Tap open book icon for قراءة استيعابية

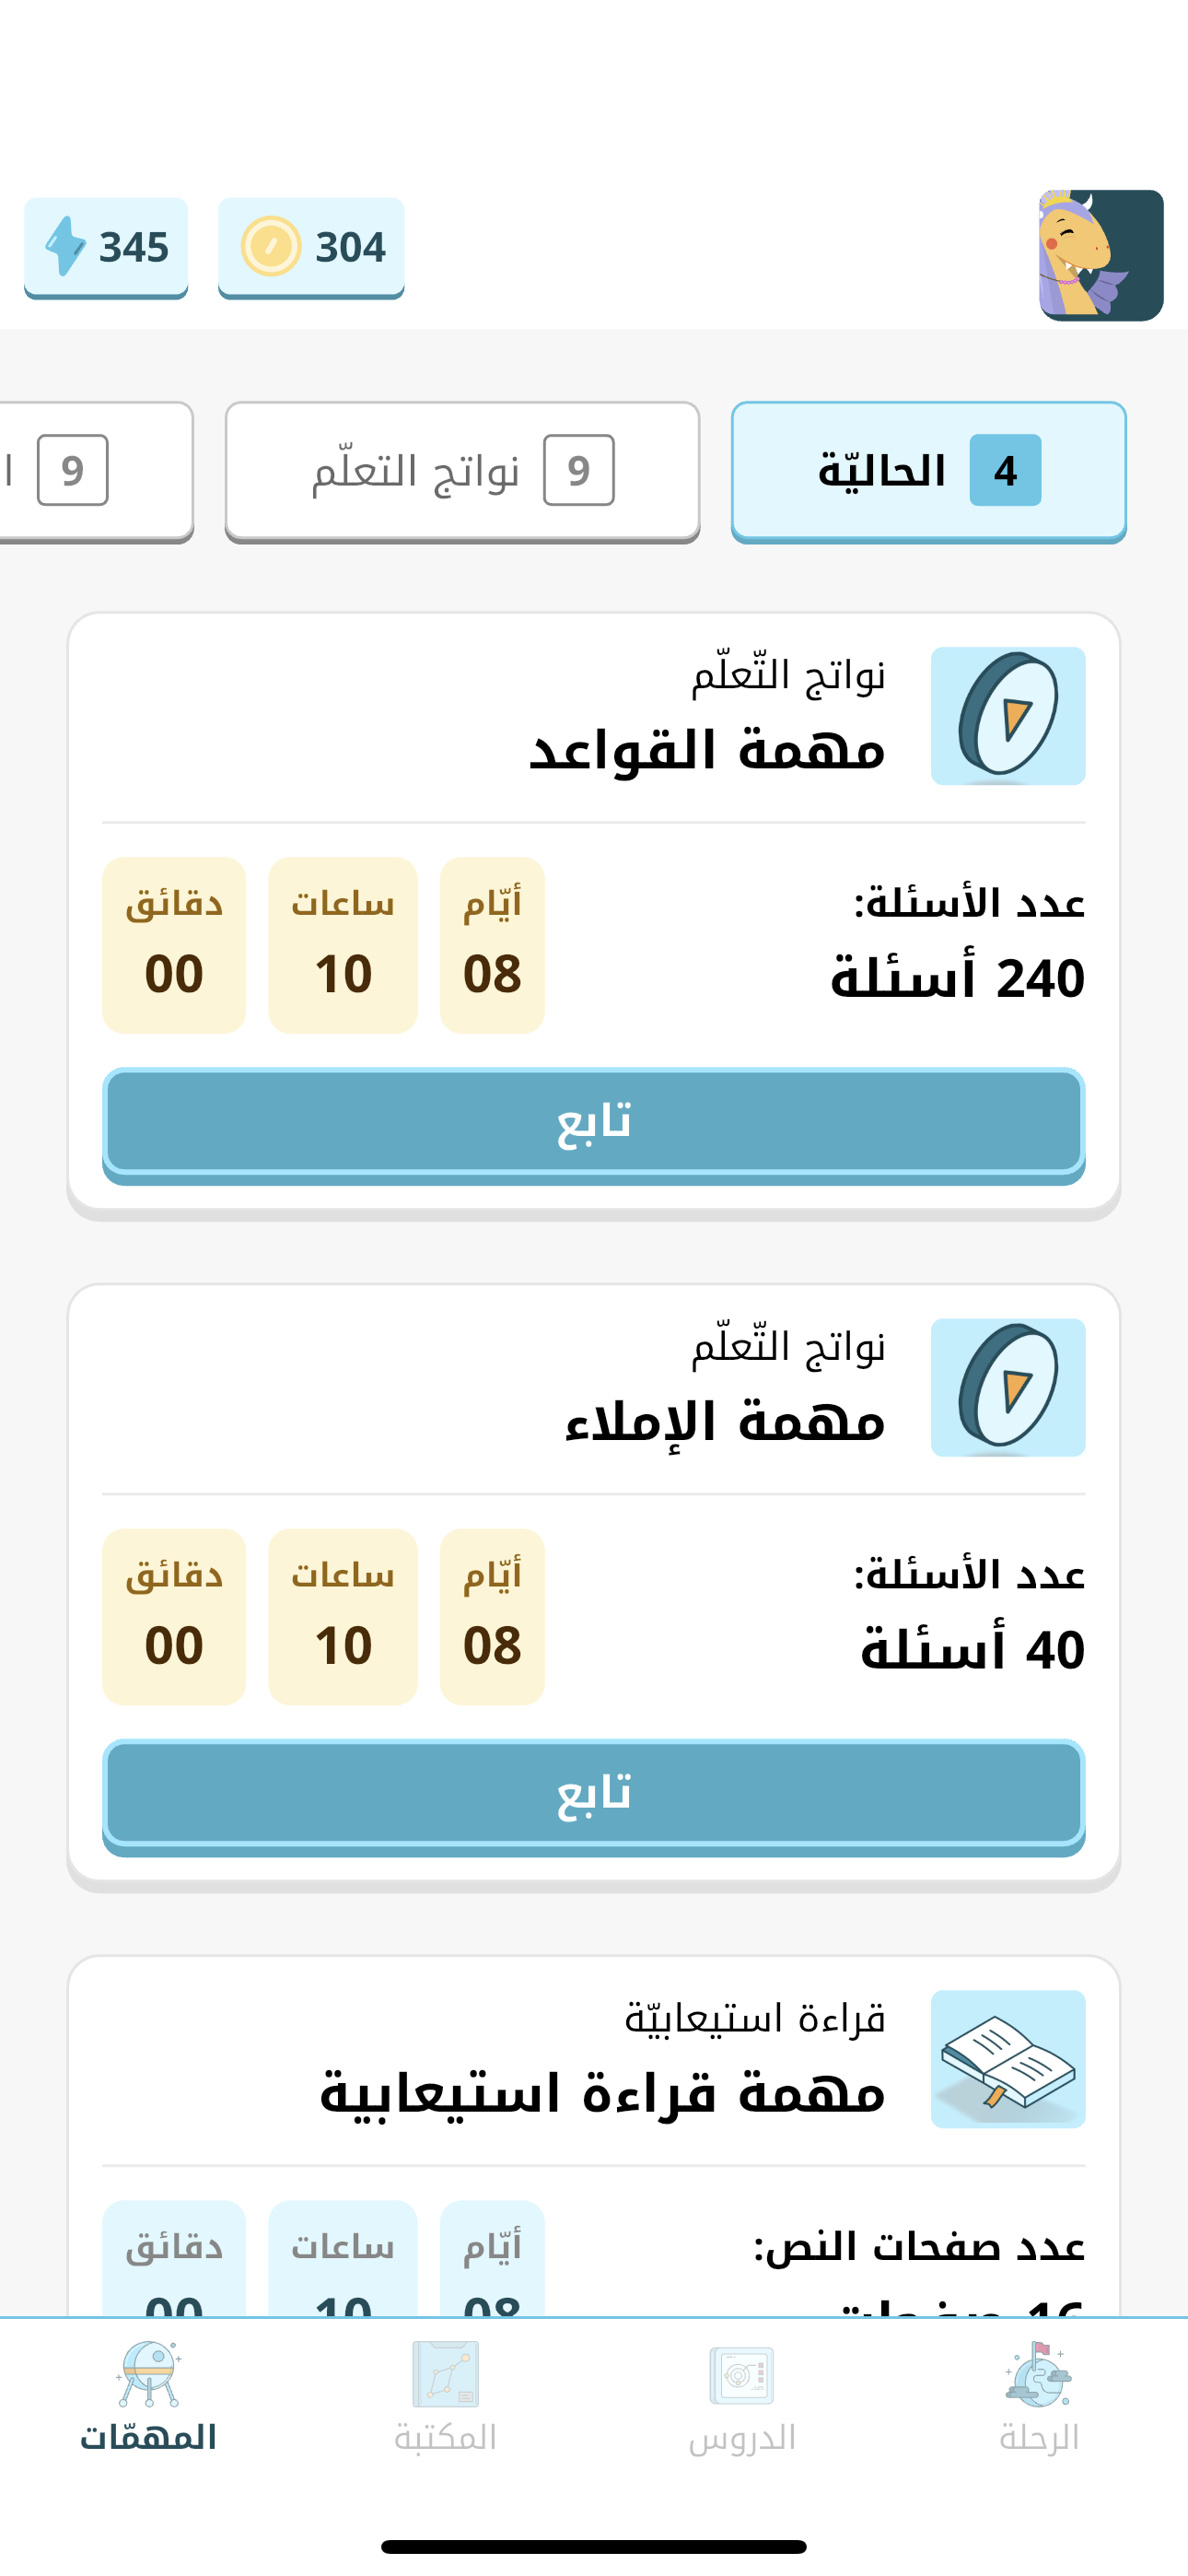tap(1007, 2058)
